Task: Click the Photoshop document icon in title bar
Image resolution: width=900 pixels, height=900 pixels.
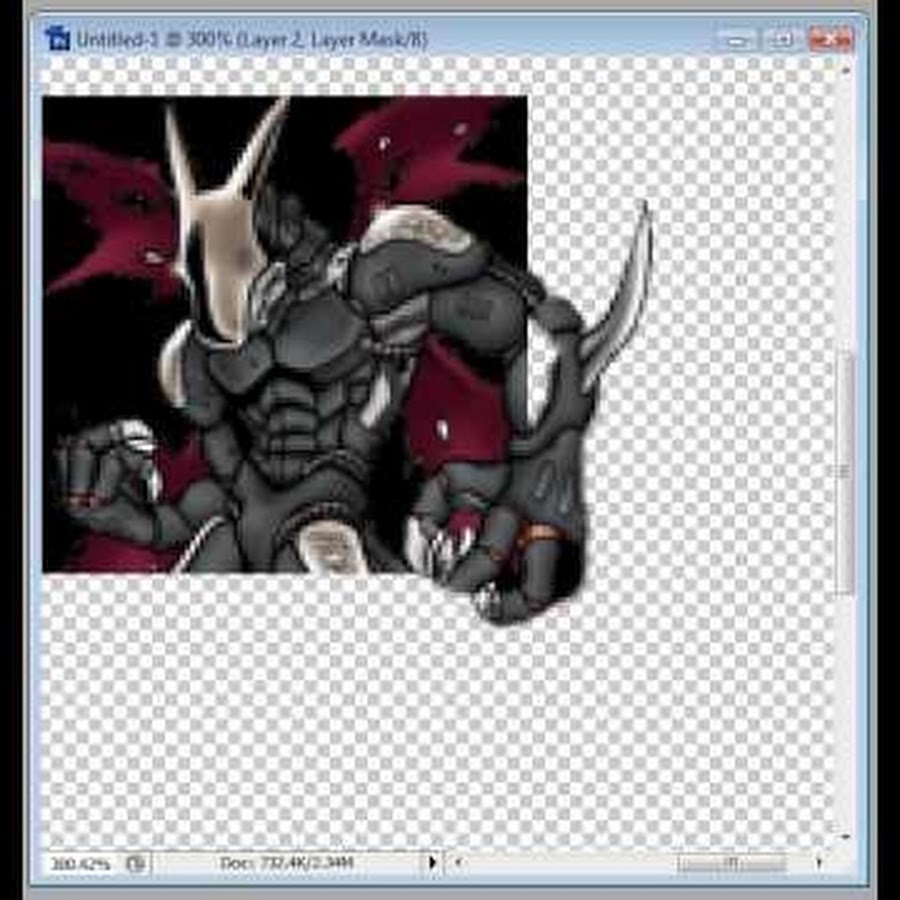Action: pos(57,39)
